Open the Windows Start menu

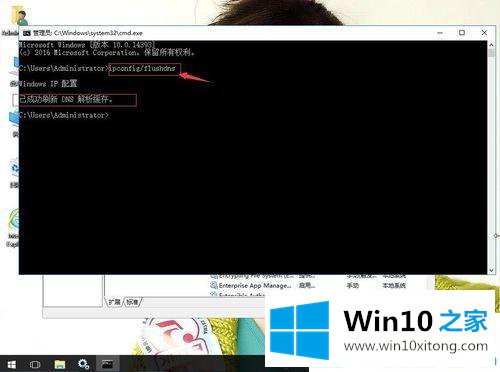[12, 364]
